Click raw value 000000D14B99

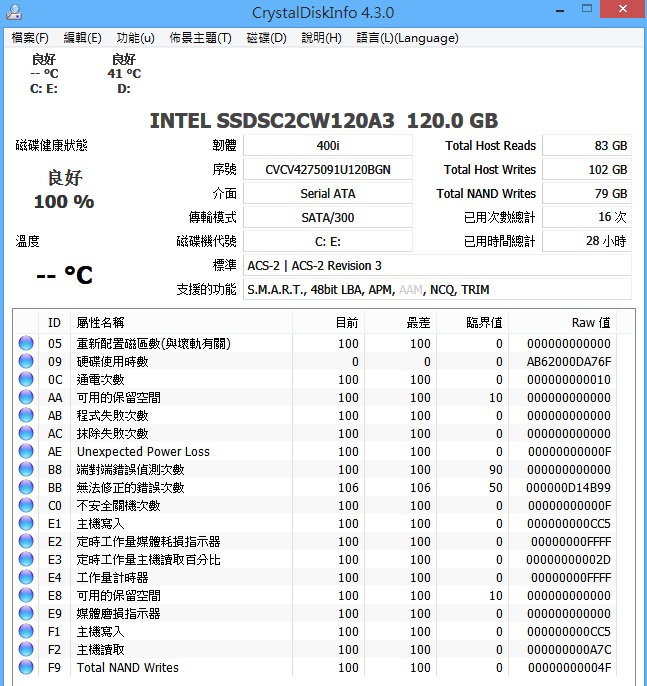(x=568, y=487)
